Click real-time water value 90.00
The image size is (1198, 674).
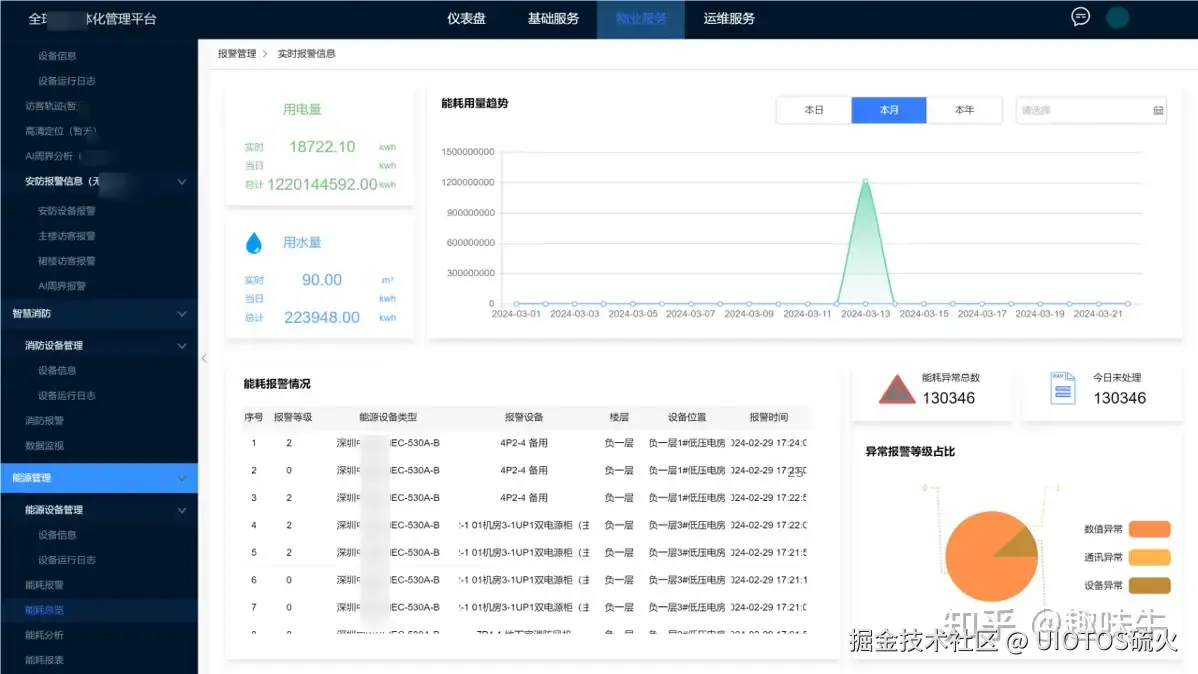pyautogui.click(x=322, y=280)
